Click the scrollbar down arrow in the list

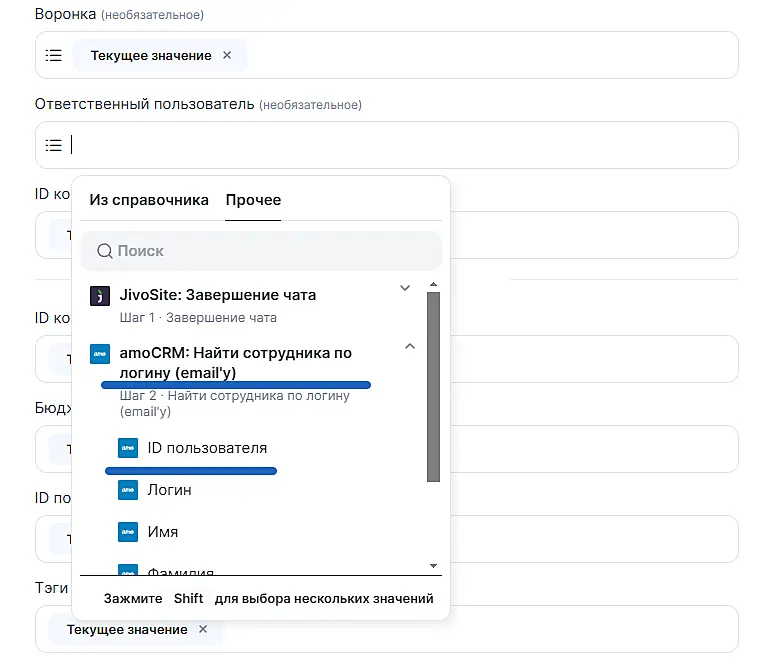click(x=433, y=566)
